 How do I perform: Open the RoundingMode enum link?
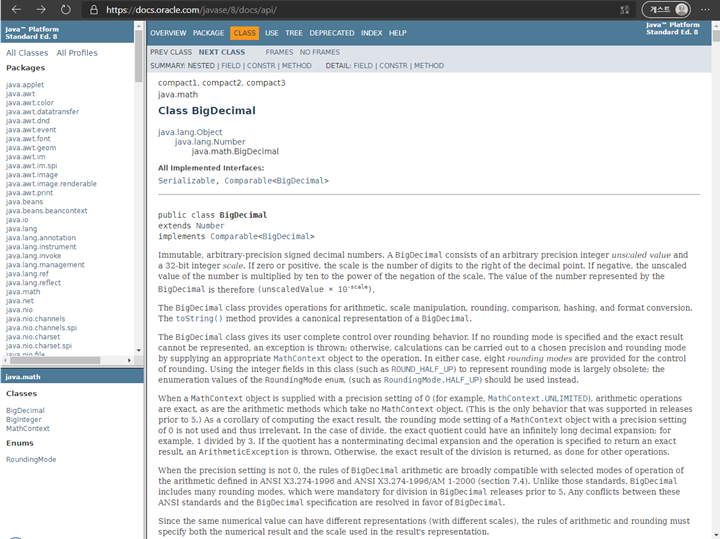click(x=31, y=460)
